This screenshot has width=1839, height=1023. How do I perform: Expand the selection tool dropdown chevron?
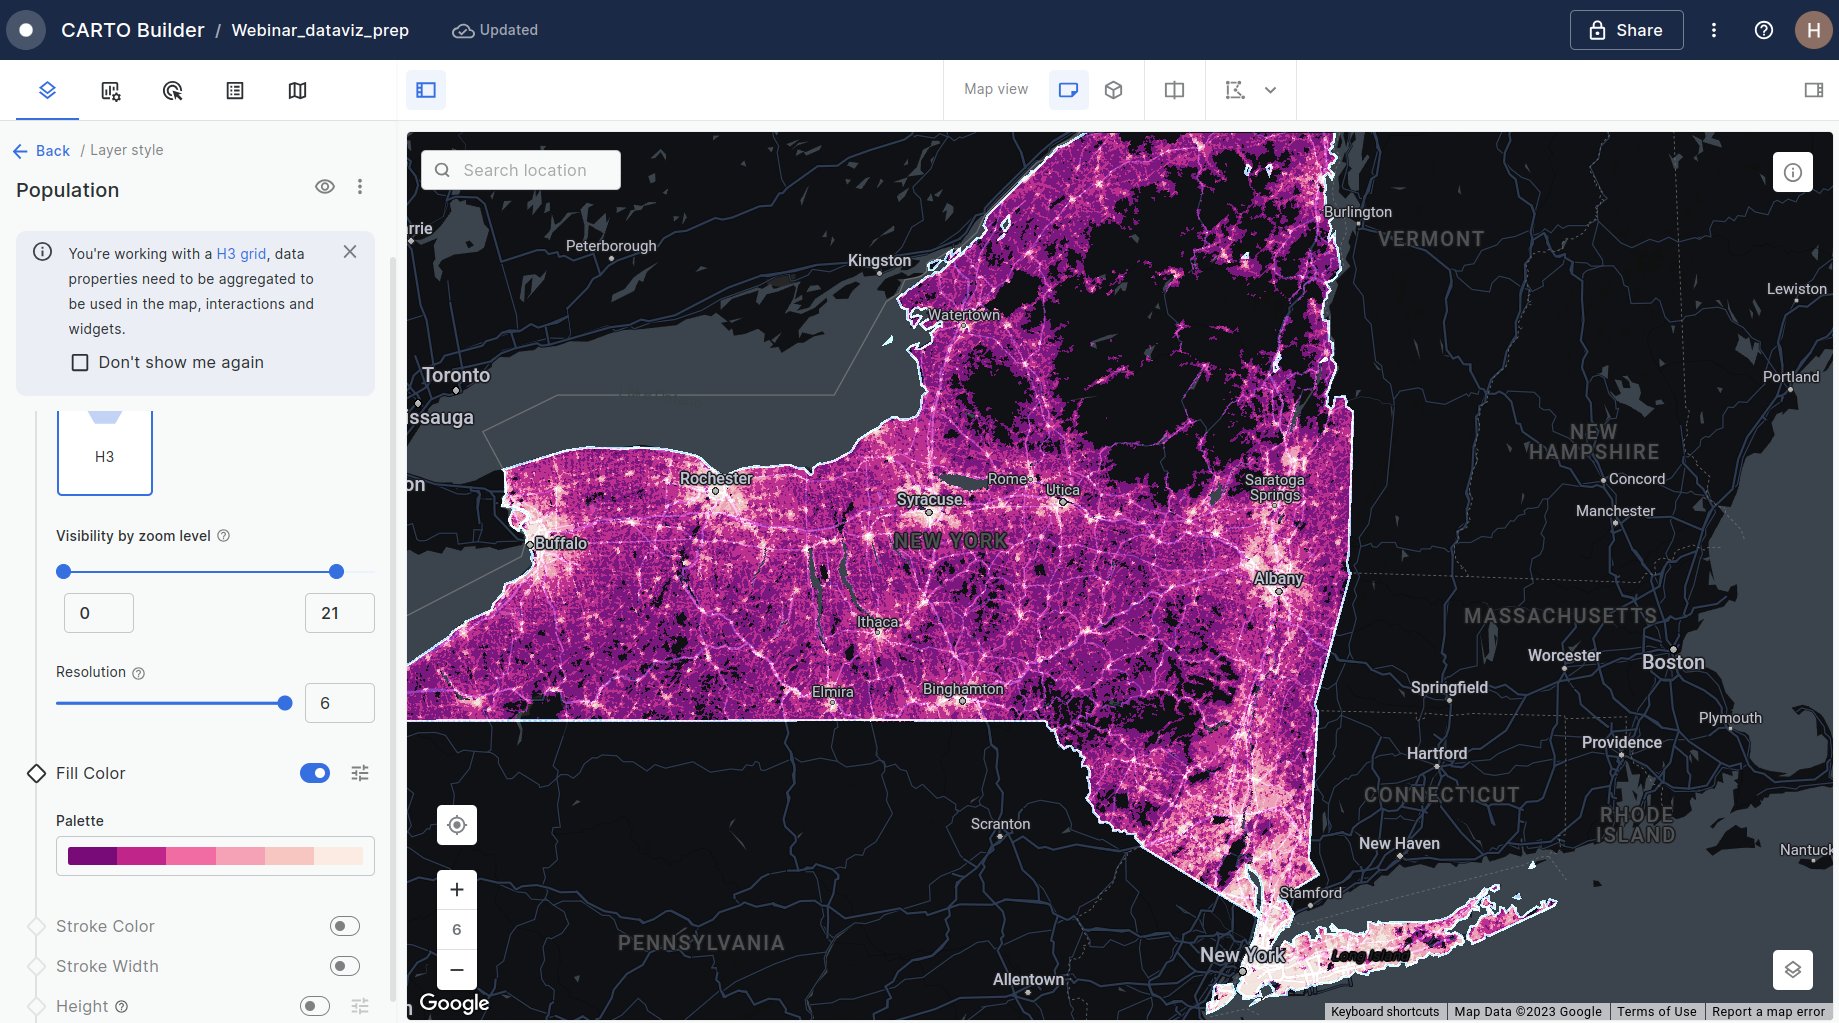1271,90
